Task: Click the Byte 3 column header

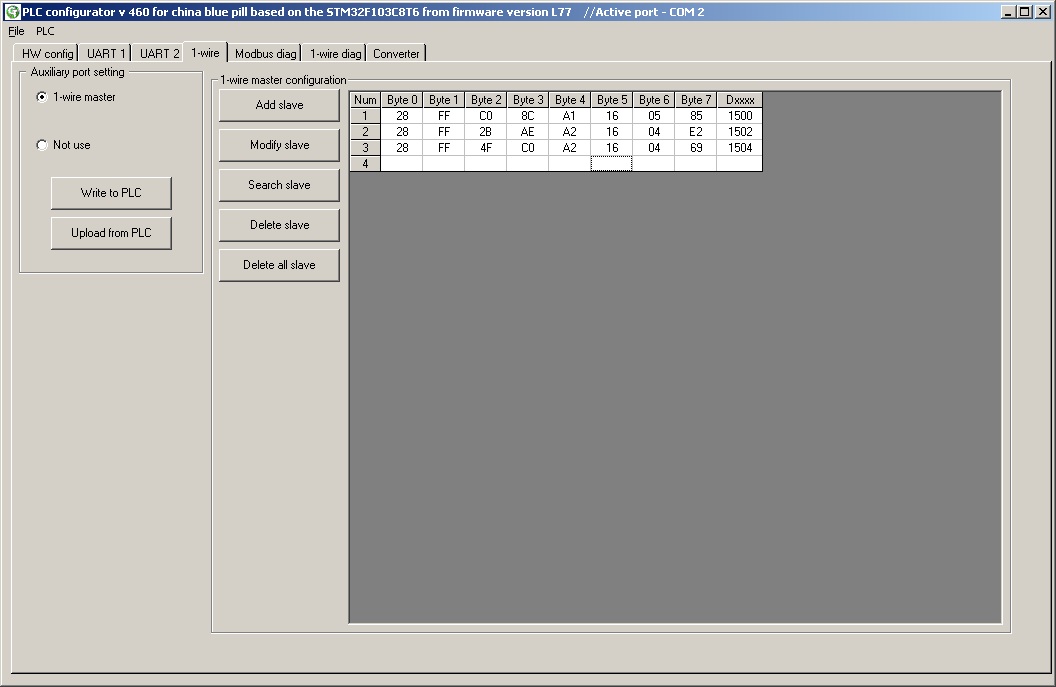Action: (x=527, y=100)
